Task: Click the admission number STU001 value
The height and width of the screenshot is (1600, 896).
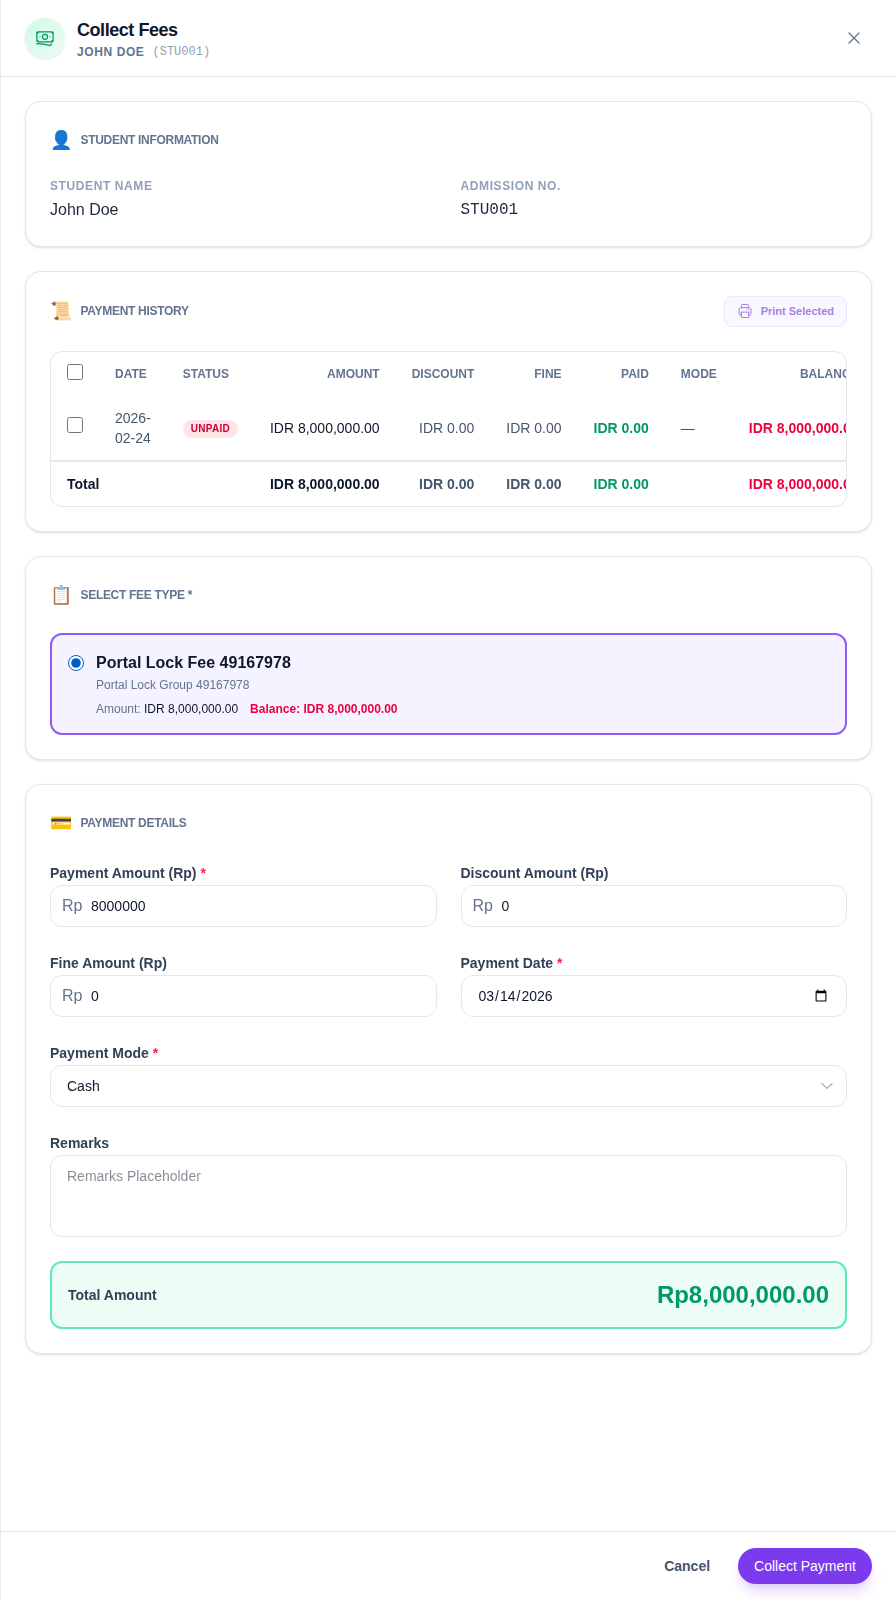Action: (489, 209)
